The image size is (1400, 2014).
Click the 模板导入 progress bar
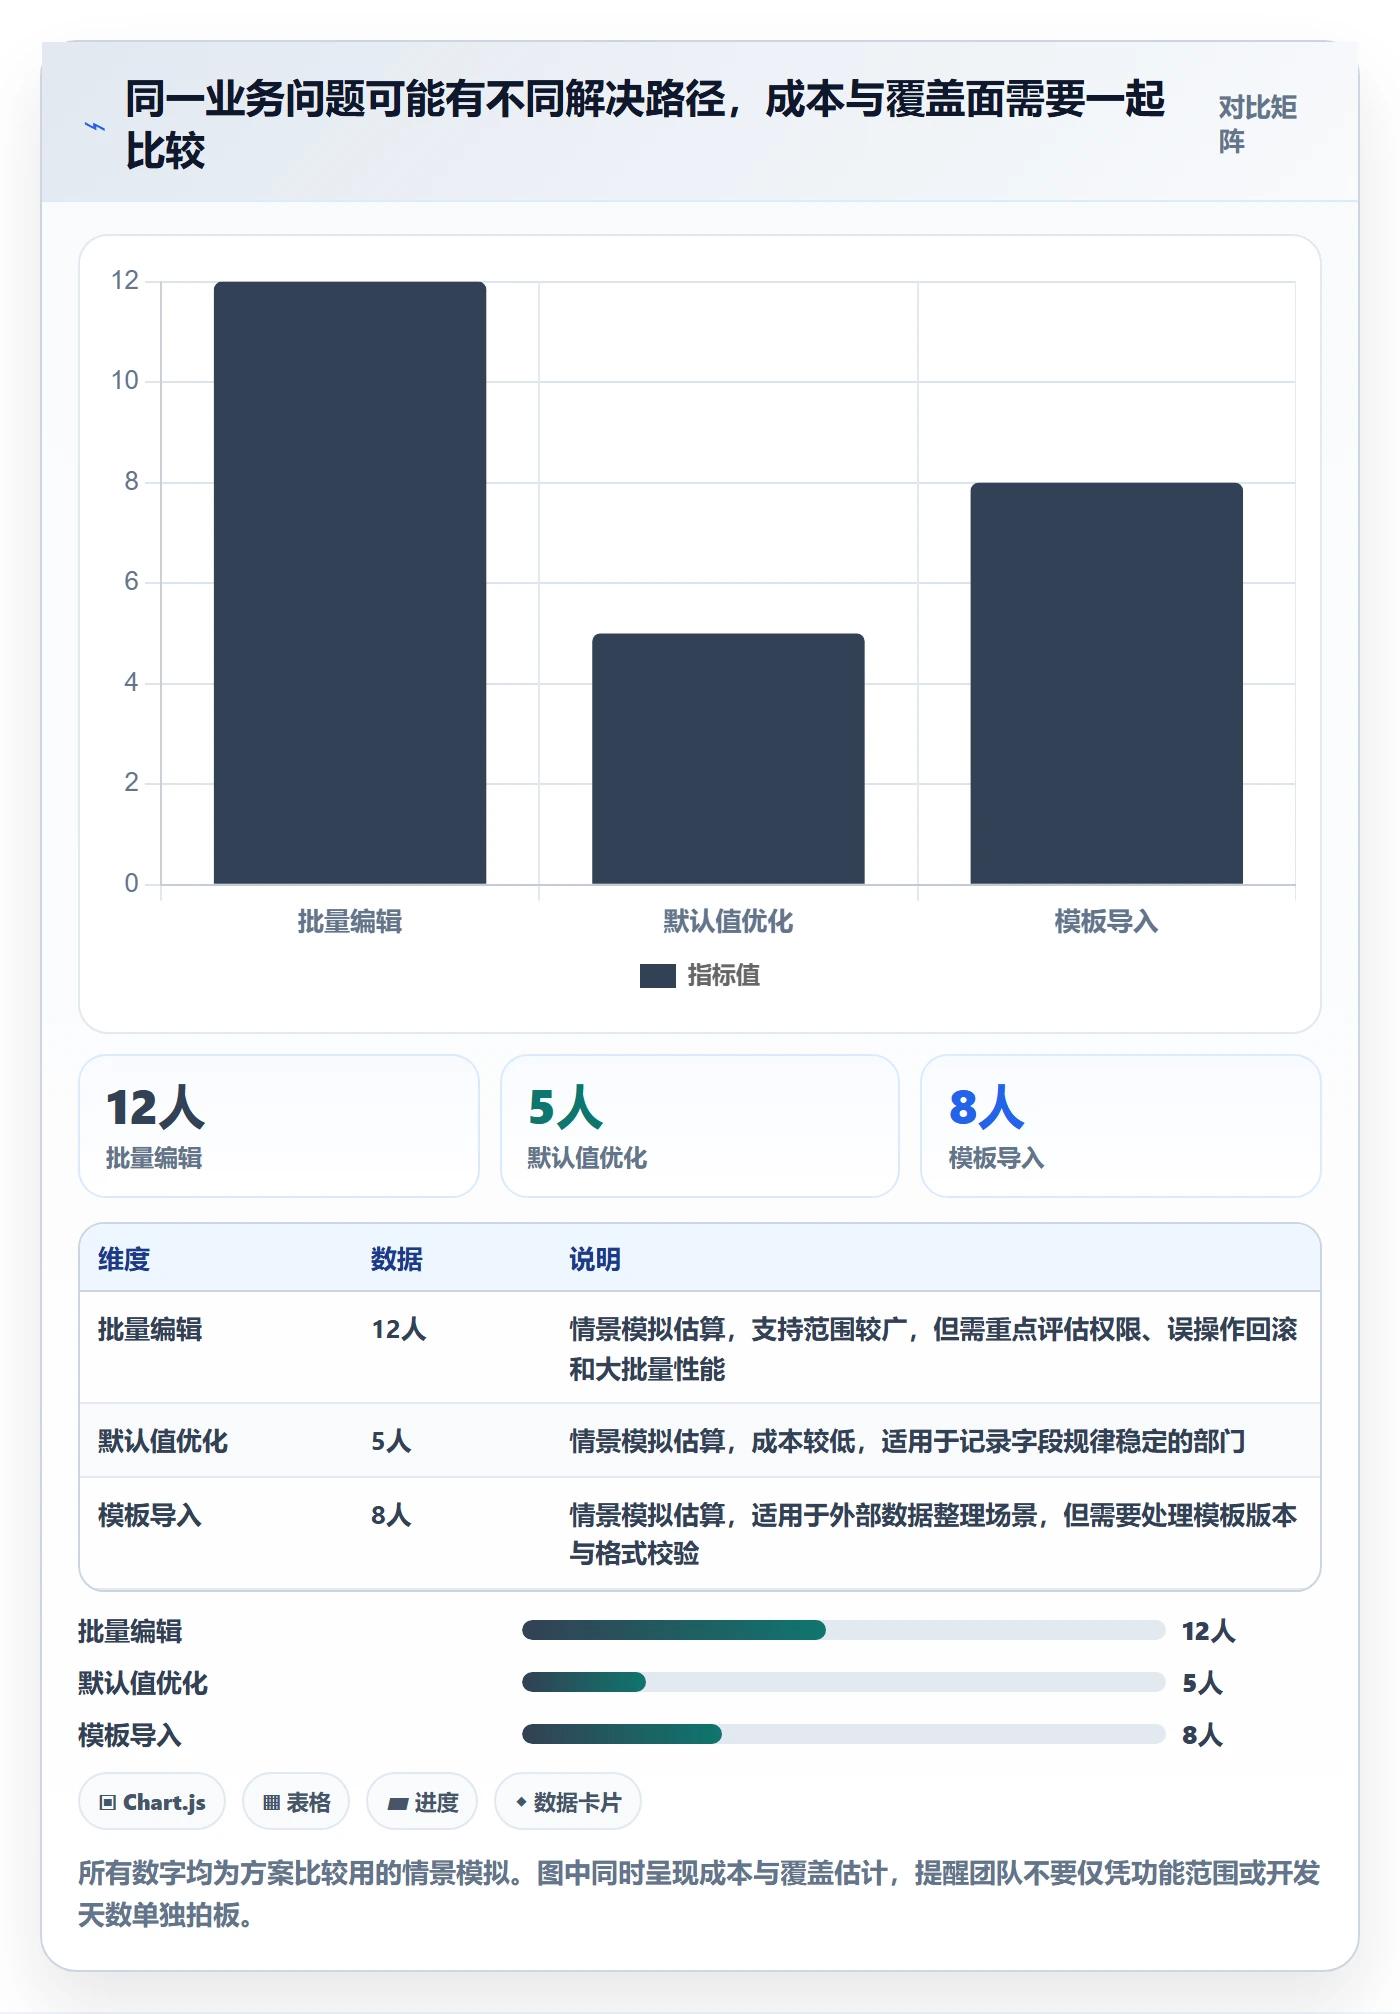pos(843,1735)
